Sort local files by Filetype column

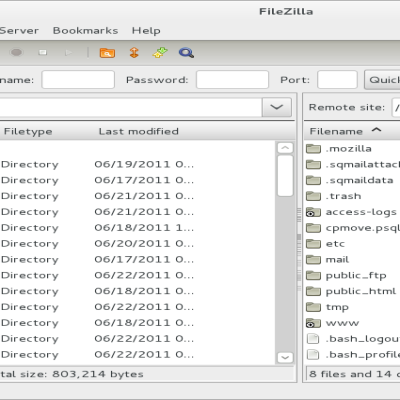tap(28, 131)
